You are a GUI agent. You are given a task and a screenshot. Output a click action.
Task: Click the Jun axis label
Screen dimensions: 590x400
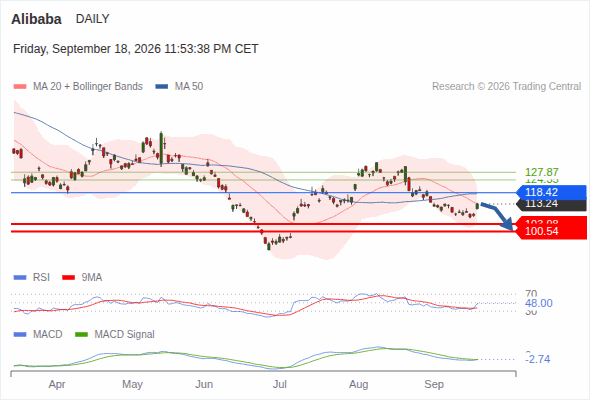pos(204,385)
